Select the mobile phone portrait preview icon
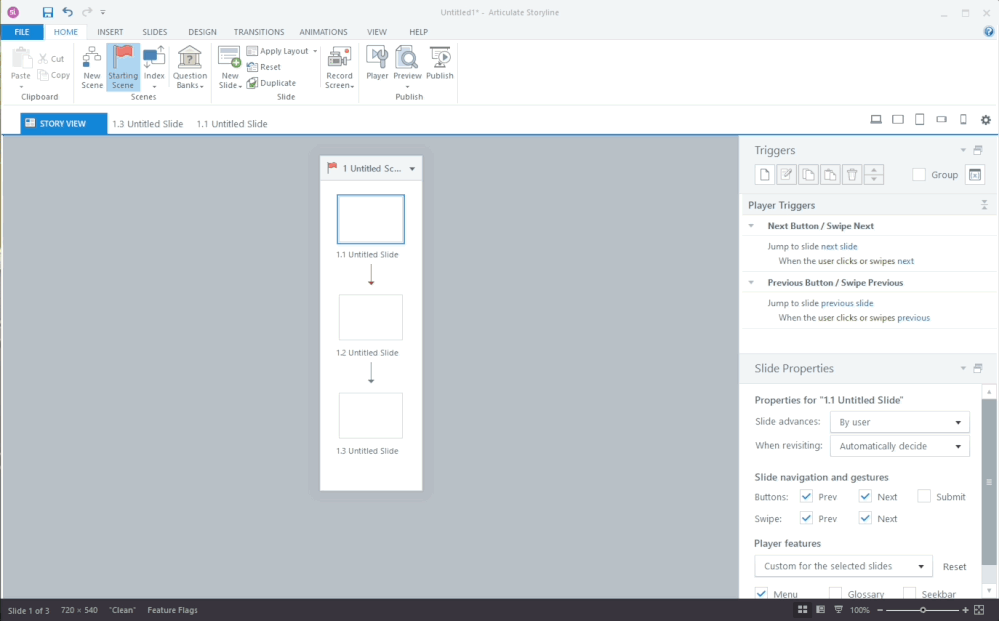 pyautogui.click(x=963, y=120)
